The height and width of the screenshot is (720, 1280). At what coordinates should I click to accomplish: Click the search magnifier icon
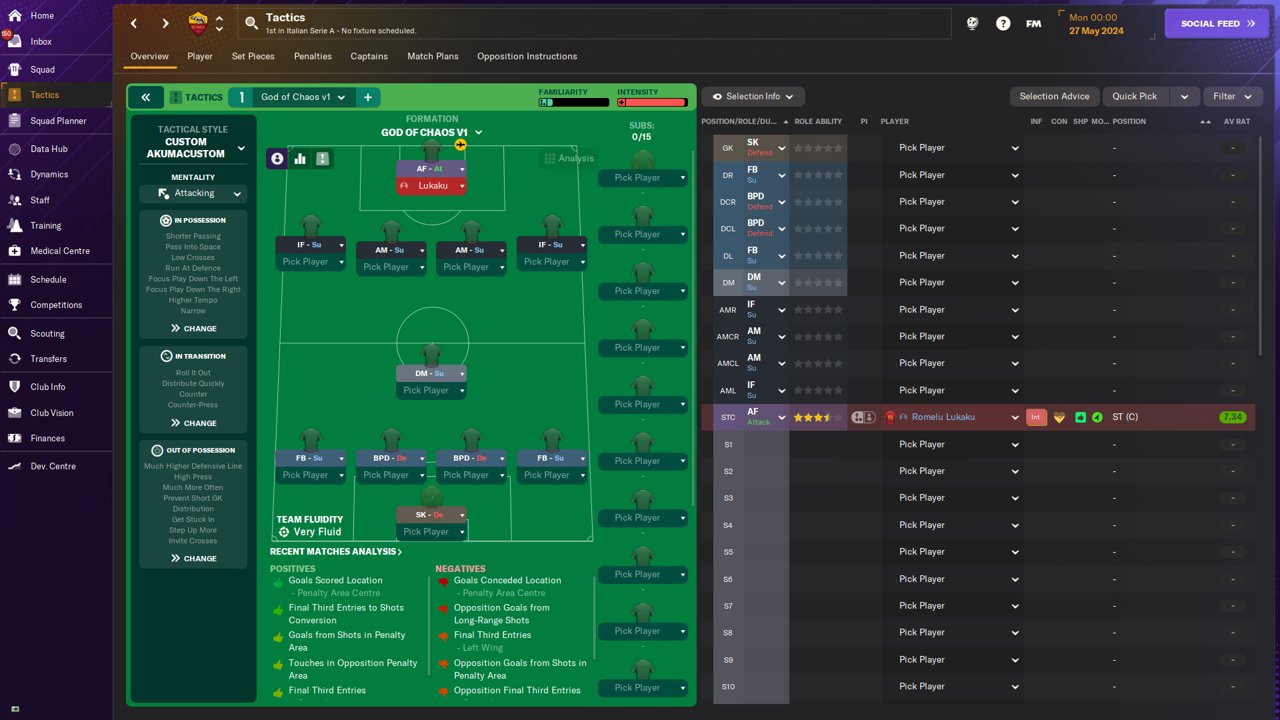coord(251,23)
